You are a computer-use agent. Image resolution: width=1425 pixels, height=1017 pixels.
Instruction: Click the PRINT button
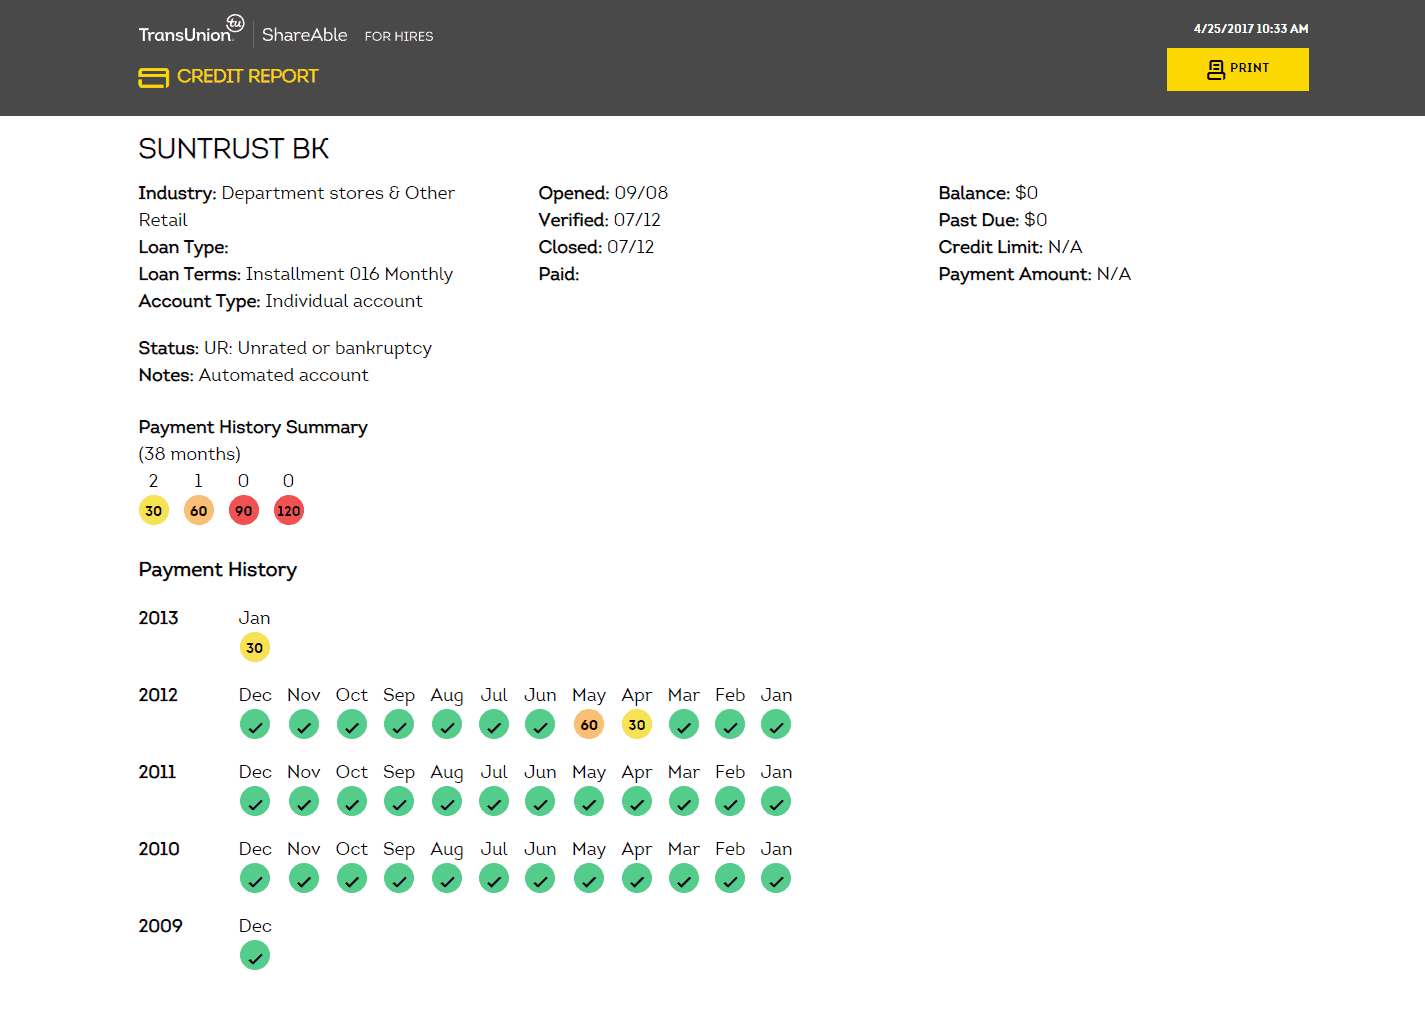[1238, 69]
